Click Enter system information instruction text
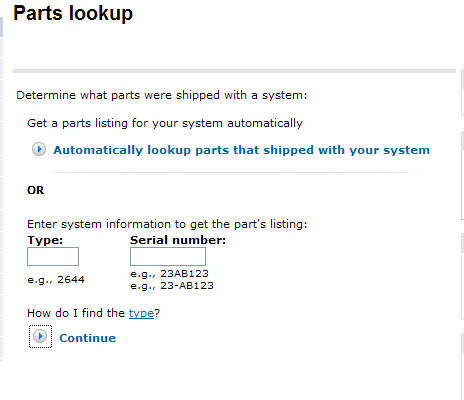464x400 pixels. pos(167,224)
